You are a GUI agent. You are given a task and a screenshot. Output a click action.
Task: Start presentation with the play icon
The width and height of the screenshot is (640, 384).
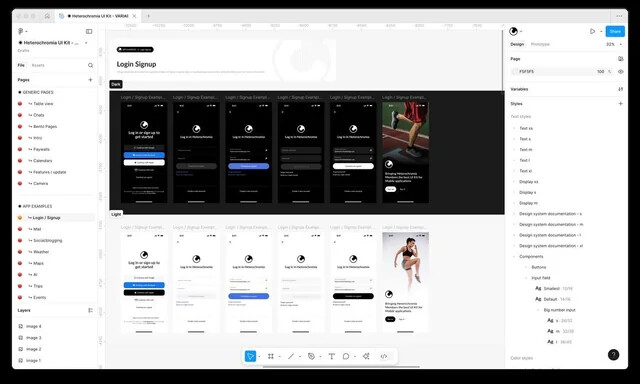point(592,31)
